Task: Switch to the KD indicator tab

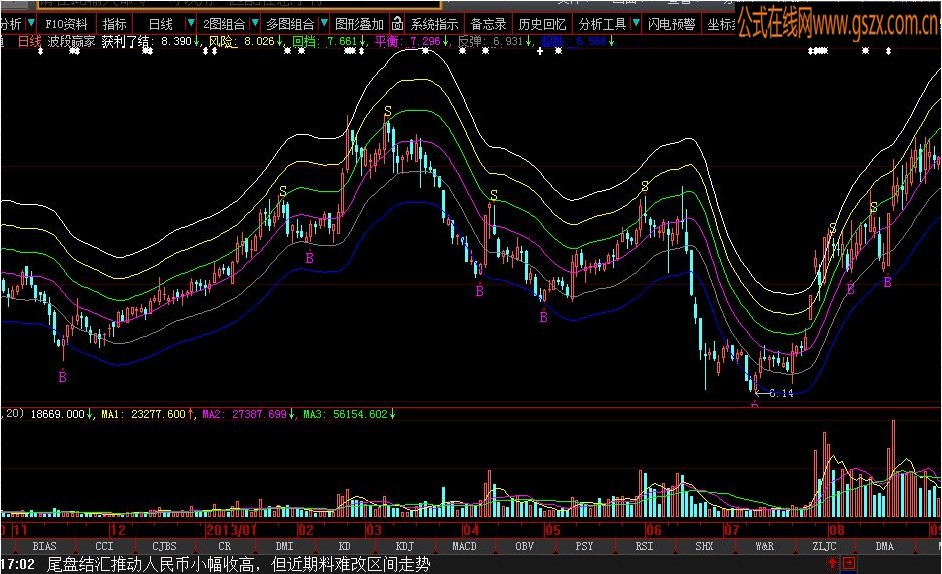Action: point(344,546)
